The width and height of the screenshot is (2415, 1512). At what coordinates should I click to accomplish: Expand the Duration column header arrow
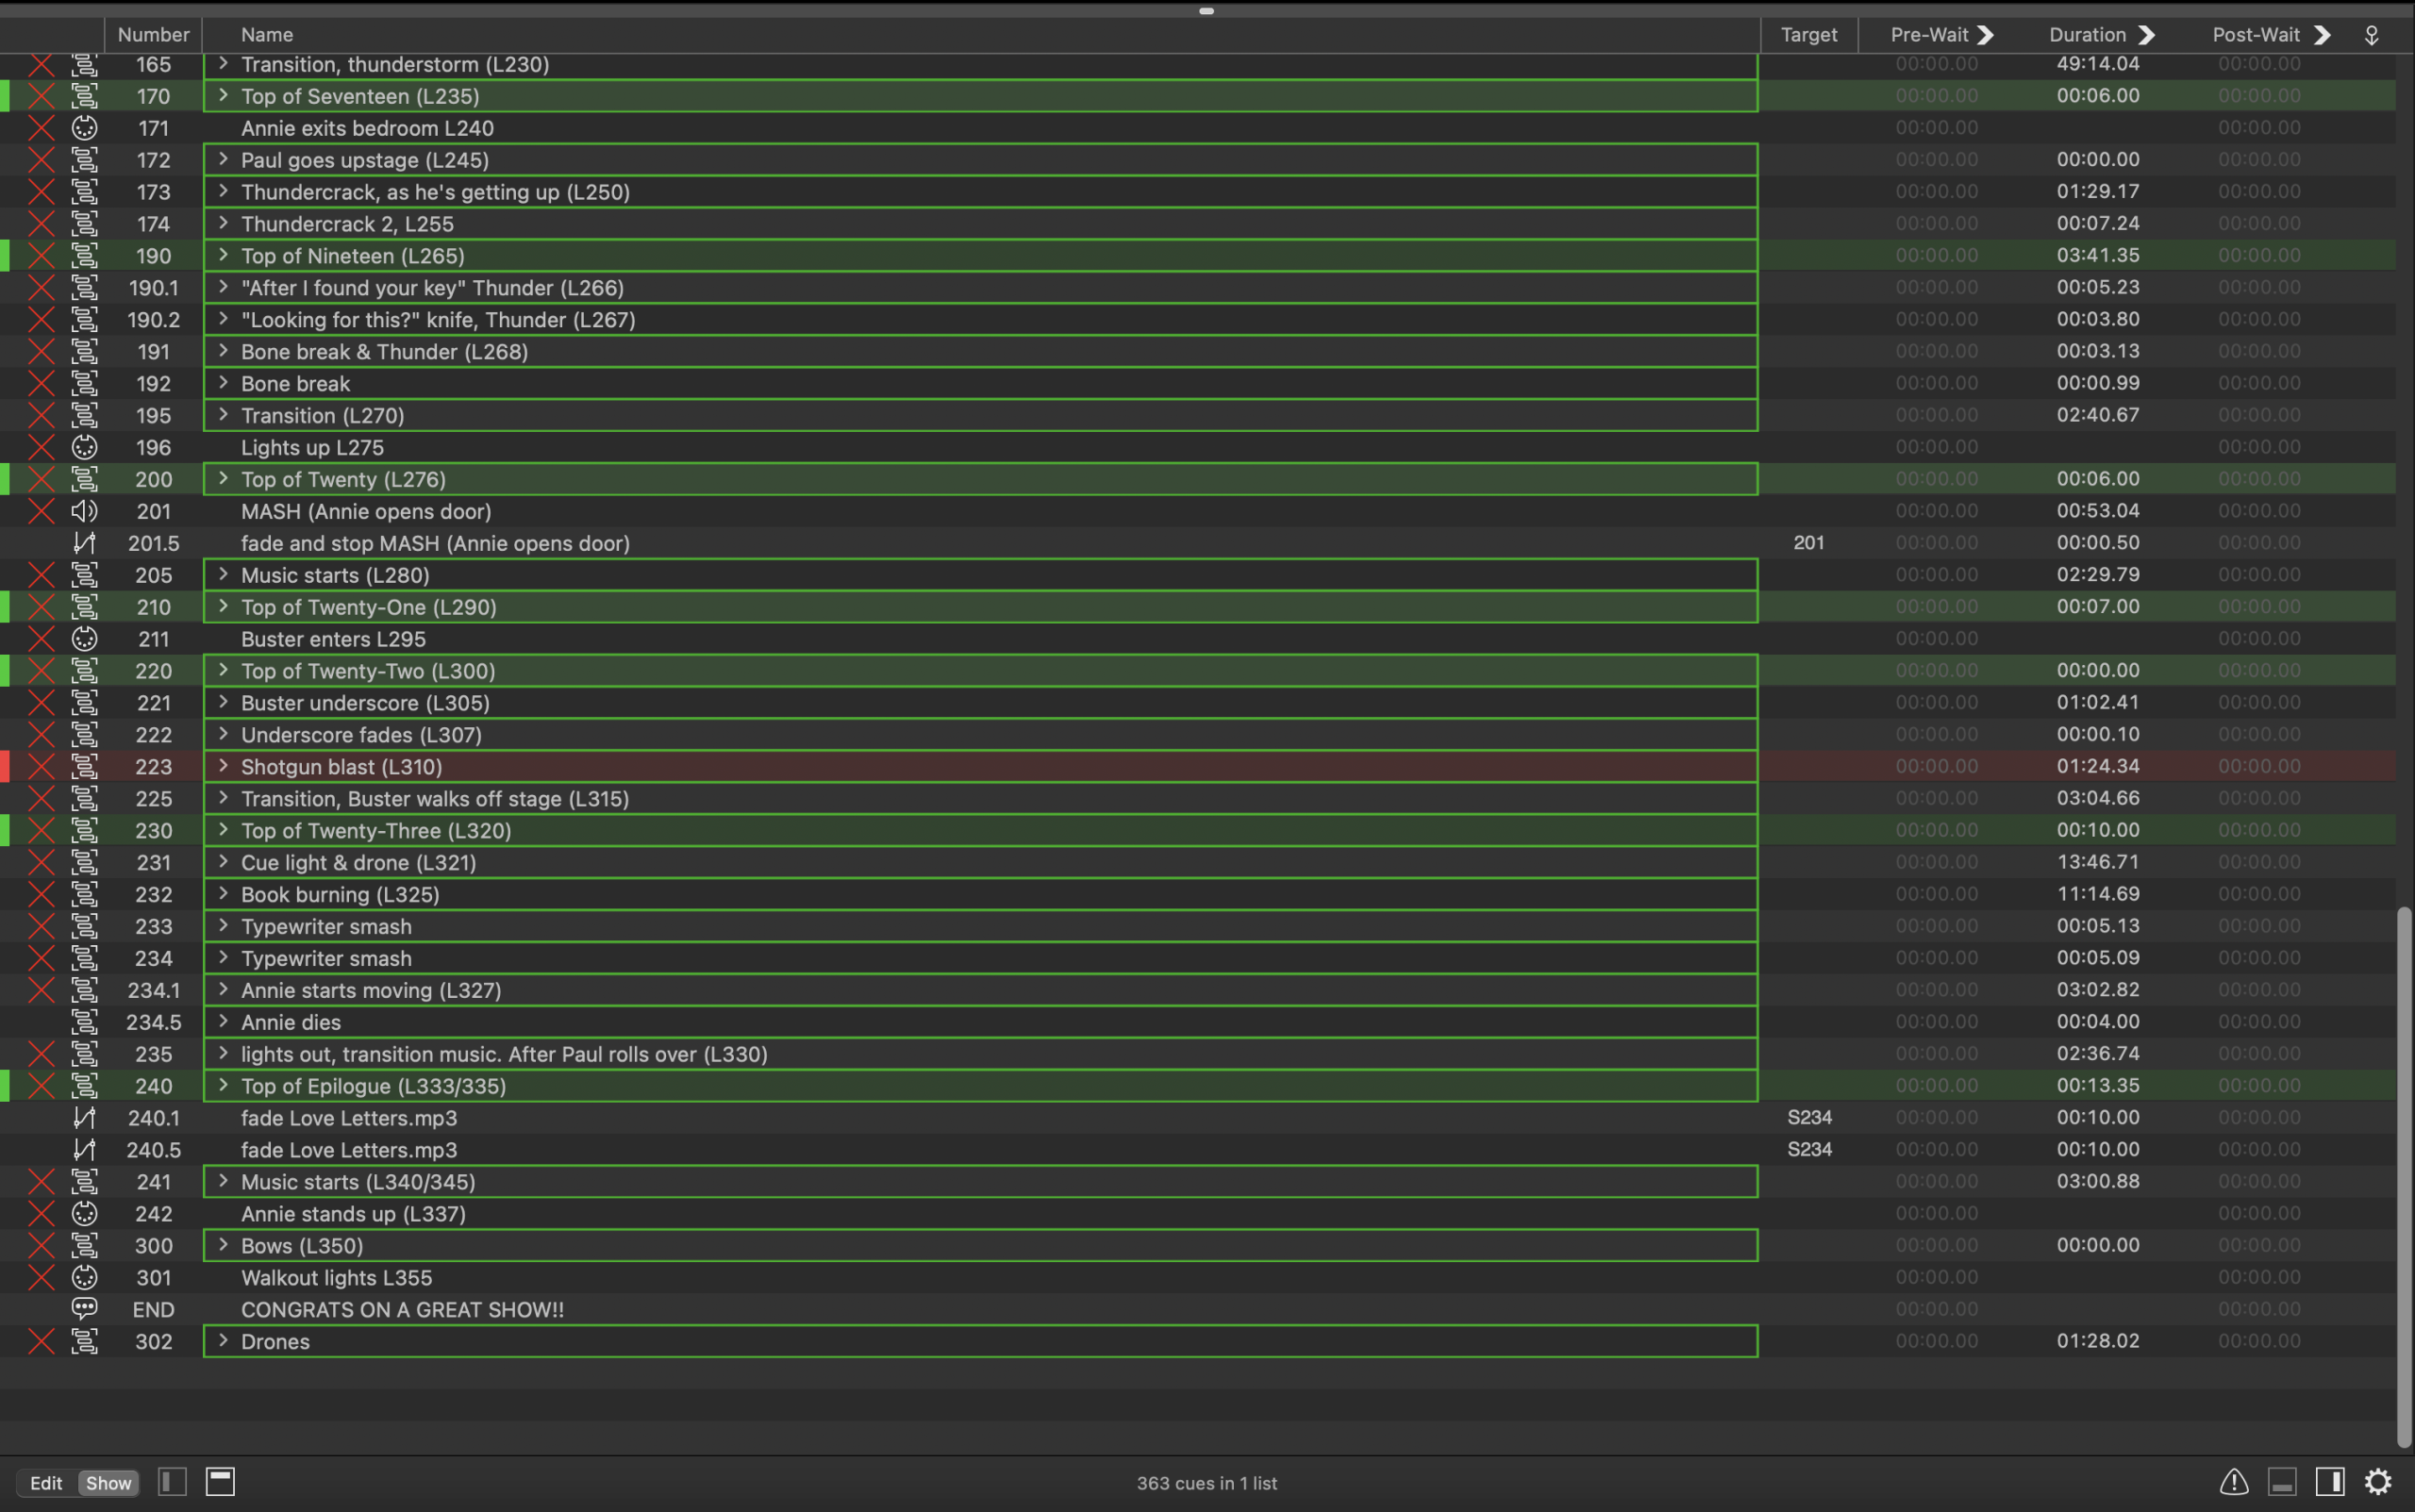tap(2146, 35)
